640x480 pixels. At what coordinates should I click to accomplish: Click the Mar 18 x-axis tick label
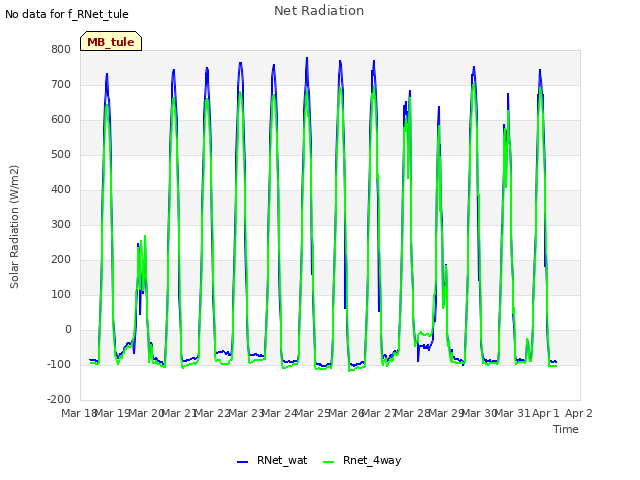pos(78,413)
